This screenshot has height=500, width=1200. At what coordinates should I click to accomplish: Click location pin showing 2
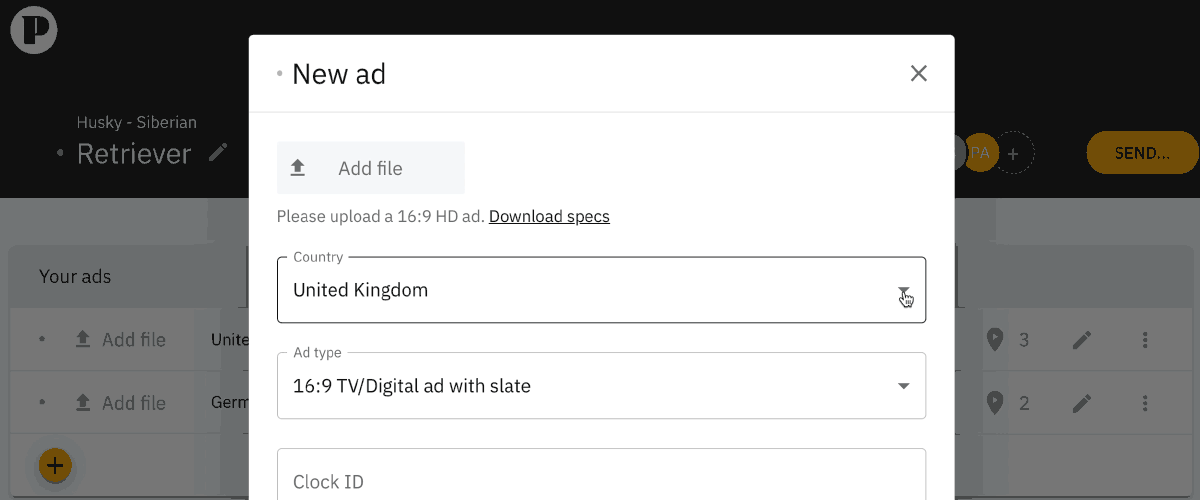coord(994,403)
